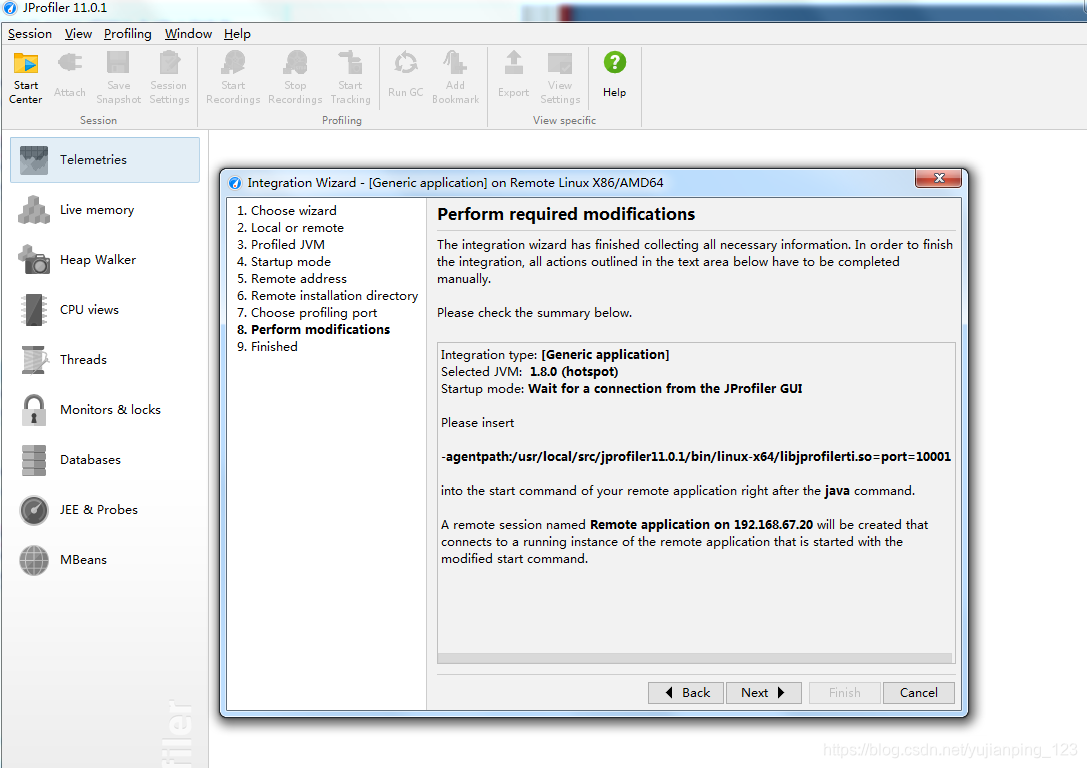Open the Threads sidebar section
The width and height of the screenshot is (1087, 768).
tap(105, 359)
